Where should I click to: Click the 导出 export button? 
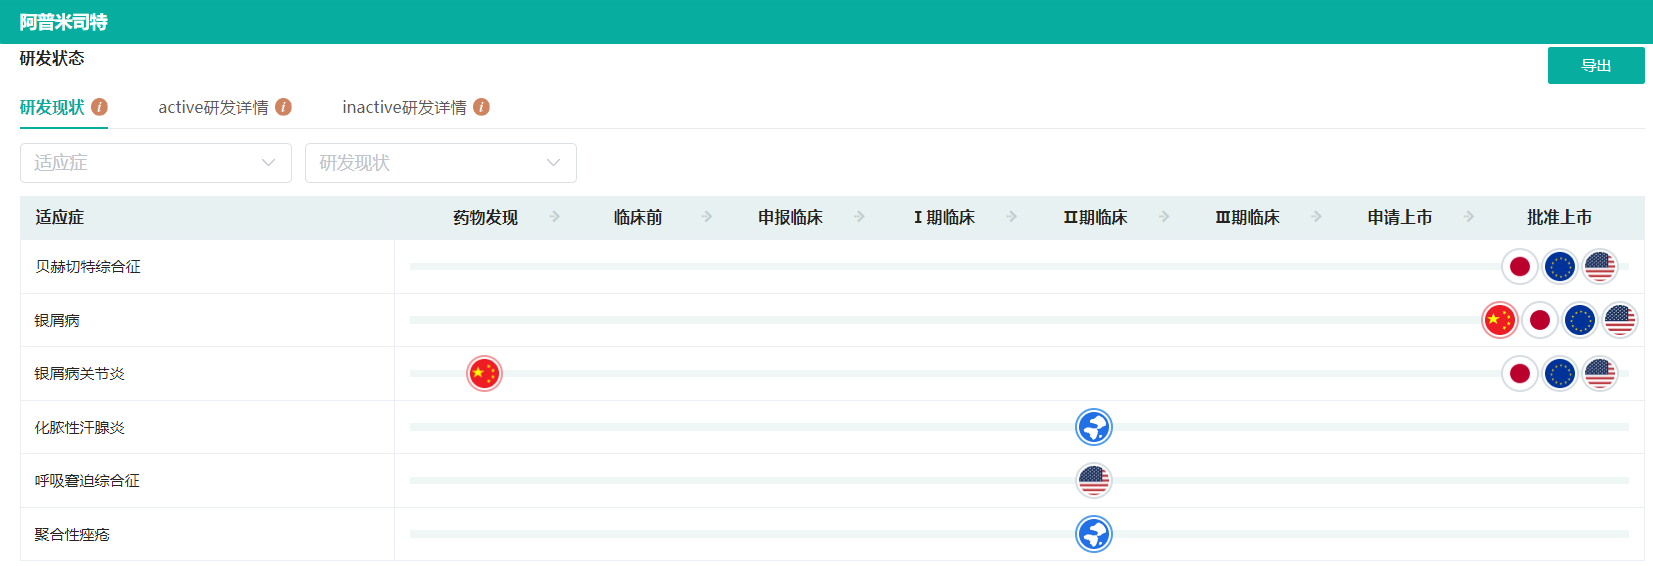[x=1596, y=65]
